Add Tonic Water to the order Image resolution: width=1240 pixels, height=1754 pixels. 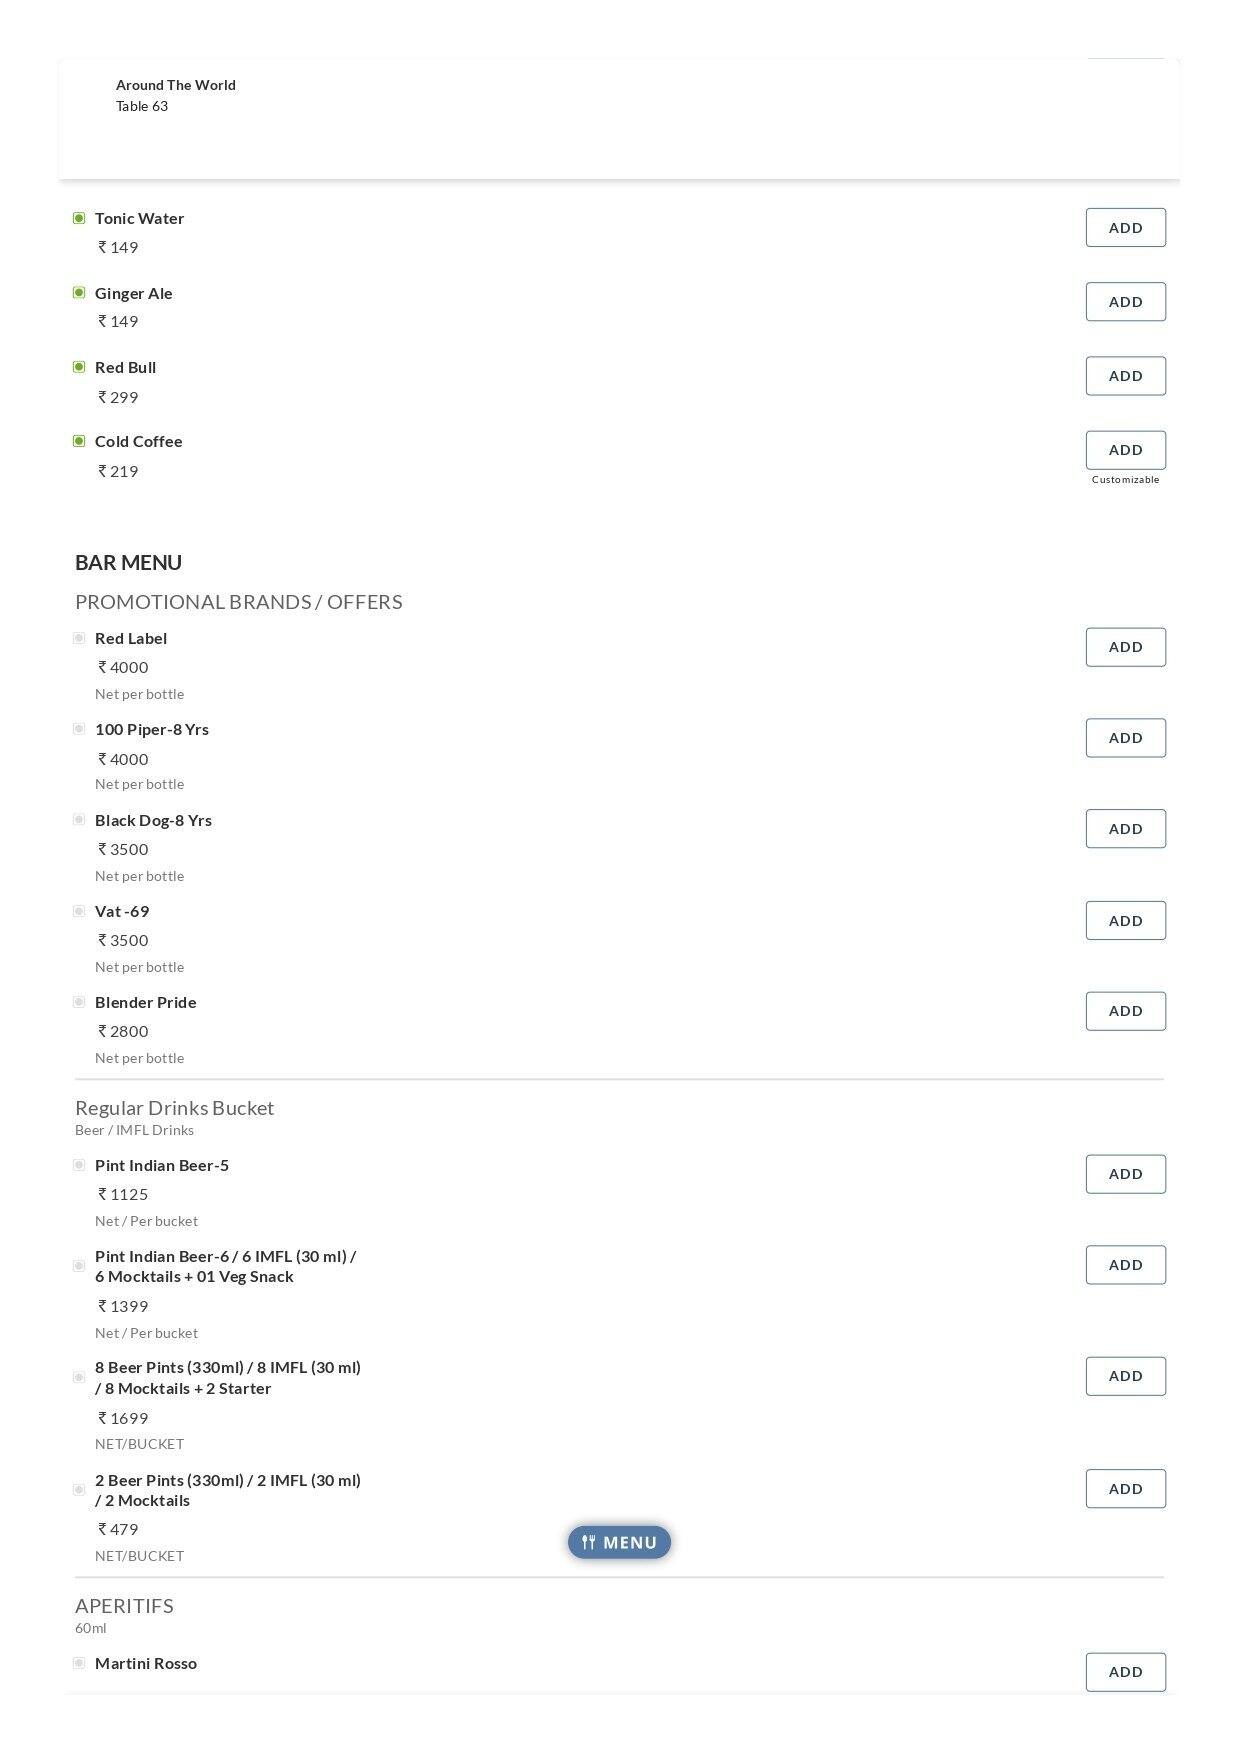pyautogui.click(x=1126, y=228)
